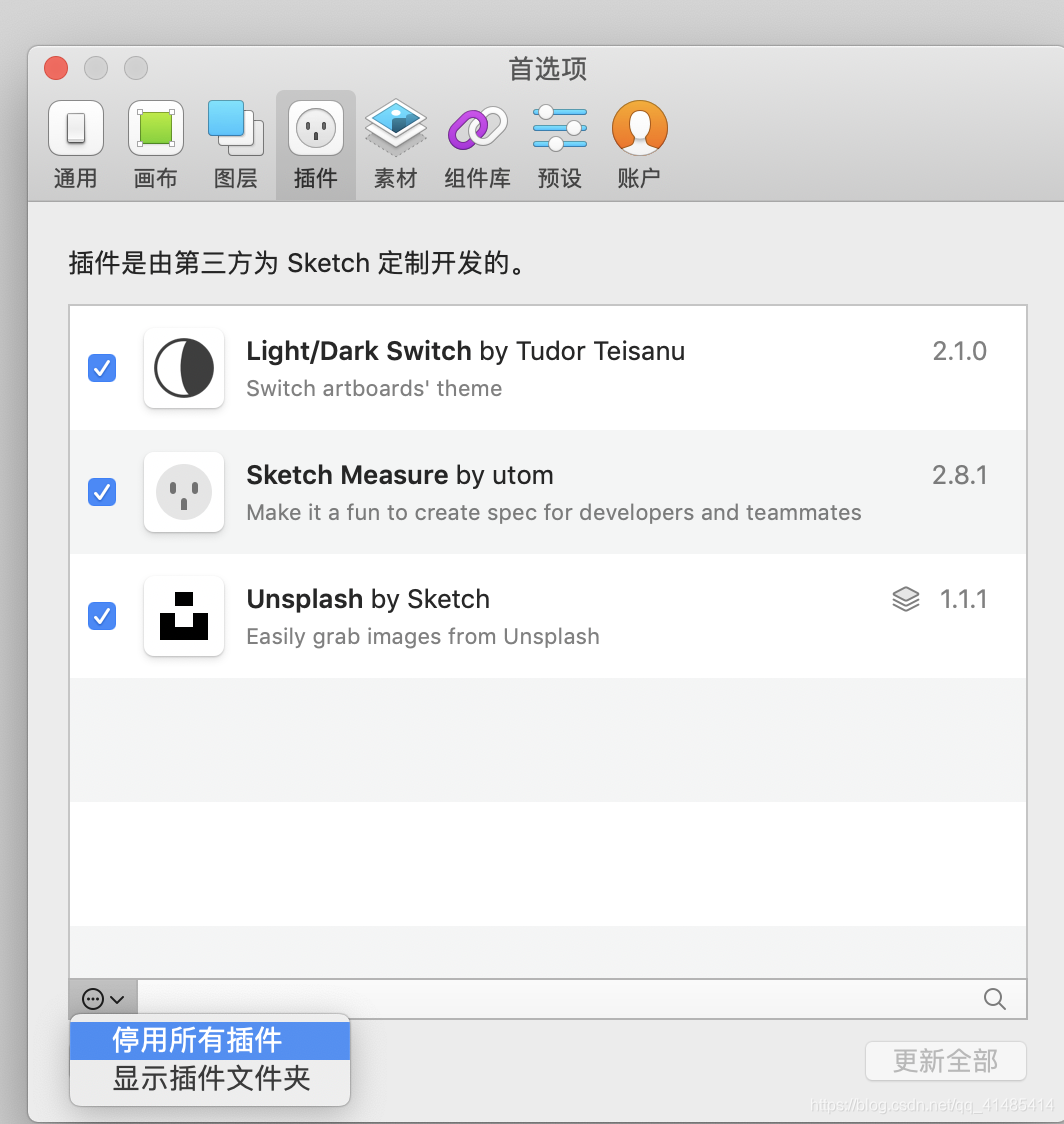Screen dimensions: 1064x1124
Task: Open the 组件库 (Libraries) tab
Action: 478,146
